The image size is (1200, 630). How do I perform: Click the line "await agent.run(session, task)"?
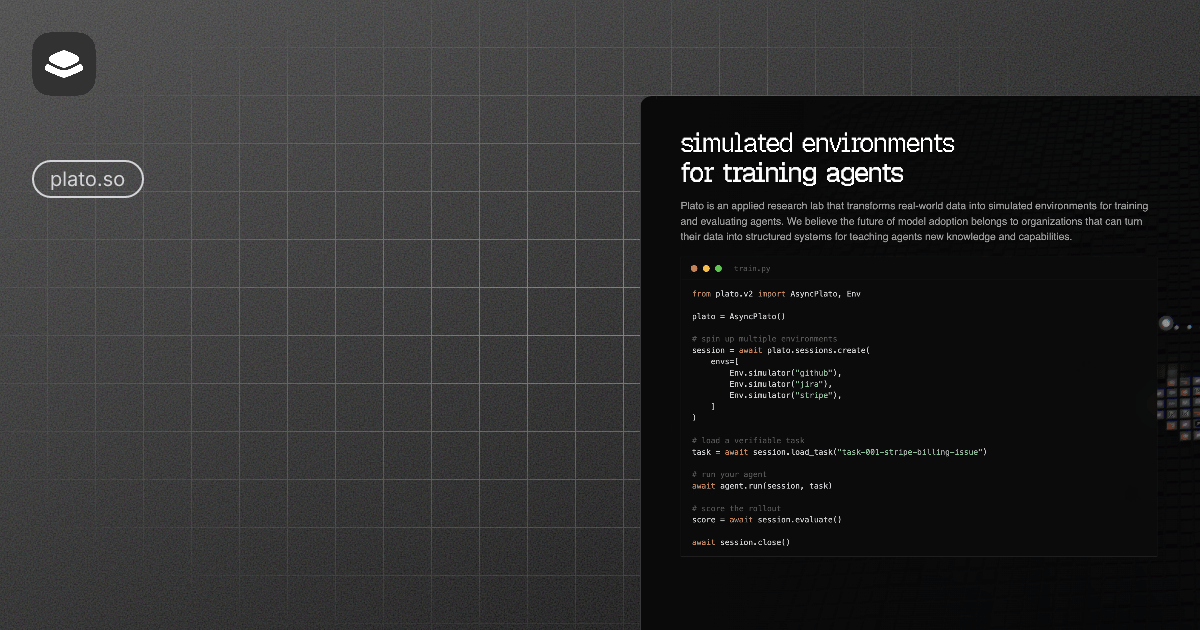click(762, 486)
